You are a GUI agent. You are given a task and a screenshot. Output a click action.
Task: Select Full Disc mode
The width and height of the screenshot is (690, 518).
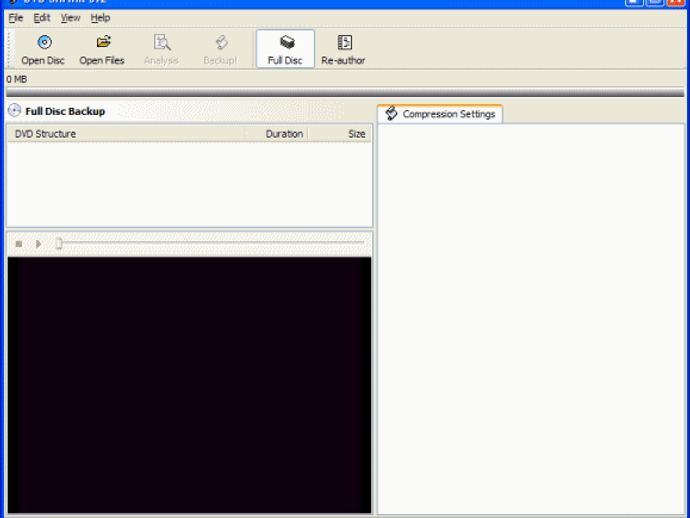tap(285, 49)
